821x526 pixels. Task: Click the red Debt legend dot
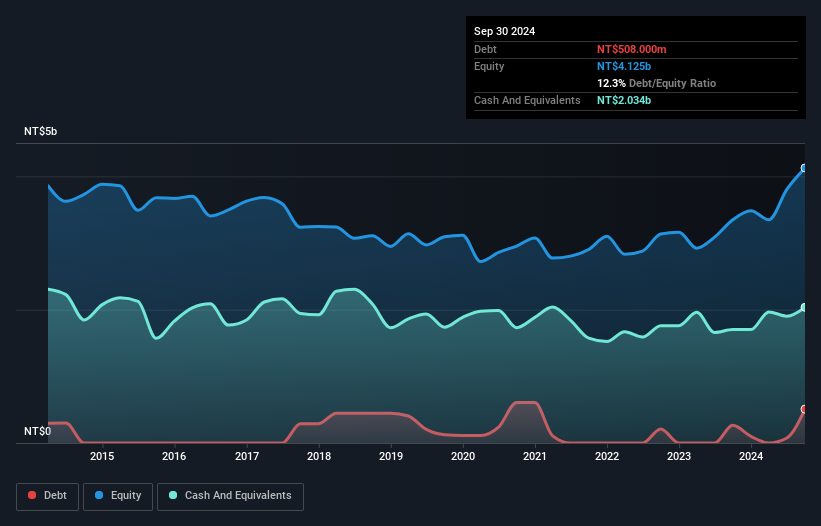[x=32, y=495]
